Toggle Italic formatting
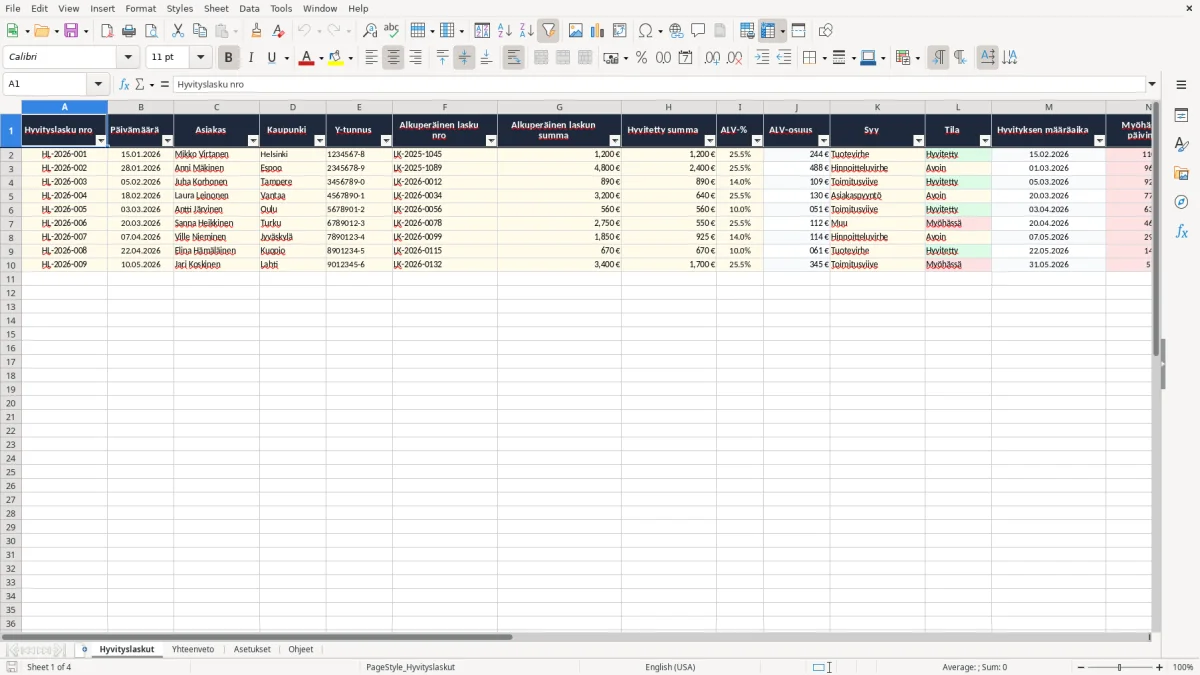Screen dimensions: 1200x675 point(250,58)
